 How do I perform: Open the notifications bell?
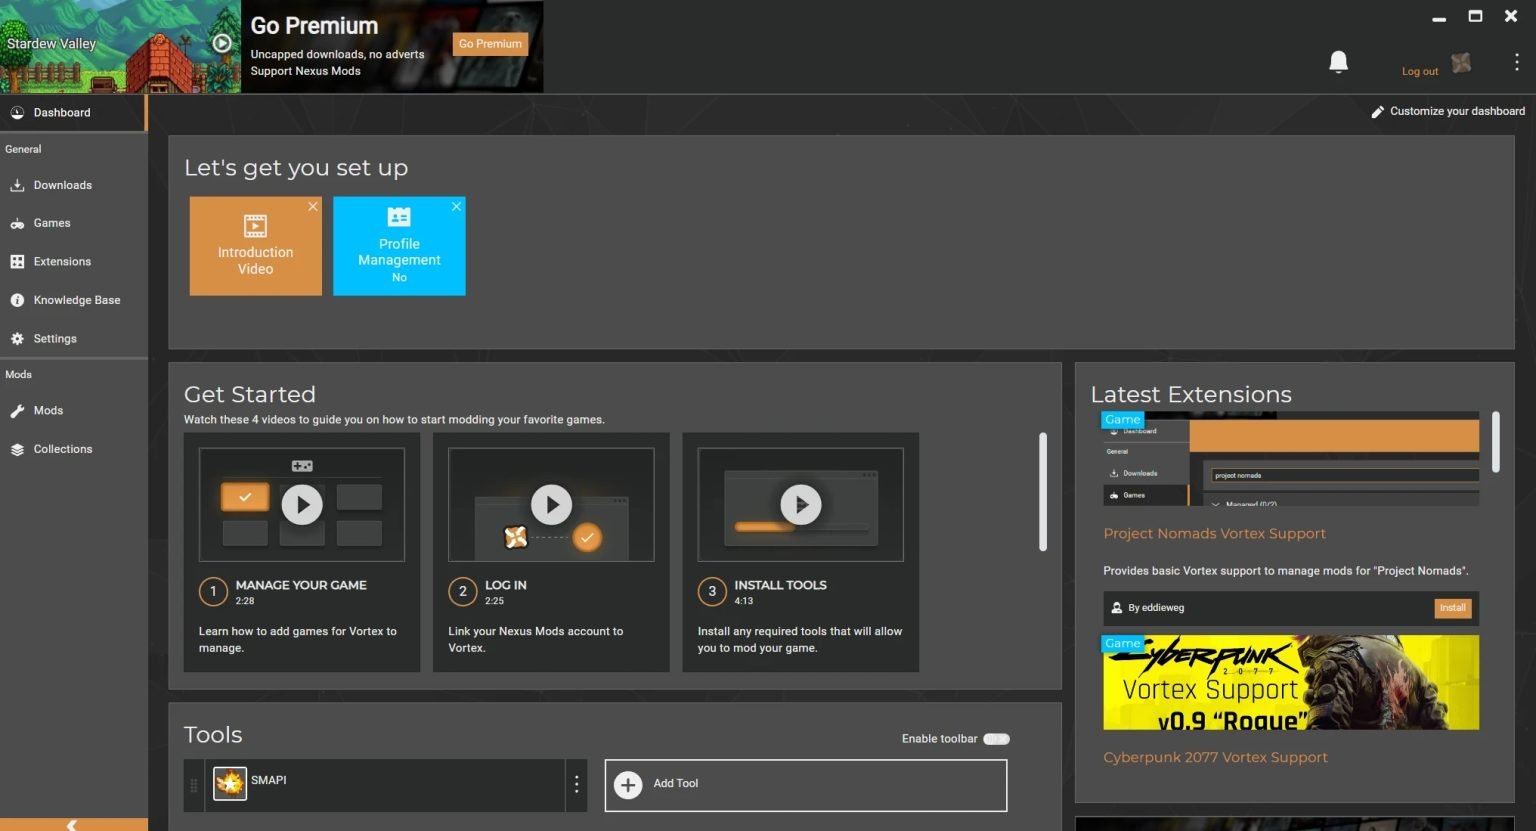coord(1338,62)
